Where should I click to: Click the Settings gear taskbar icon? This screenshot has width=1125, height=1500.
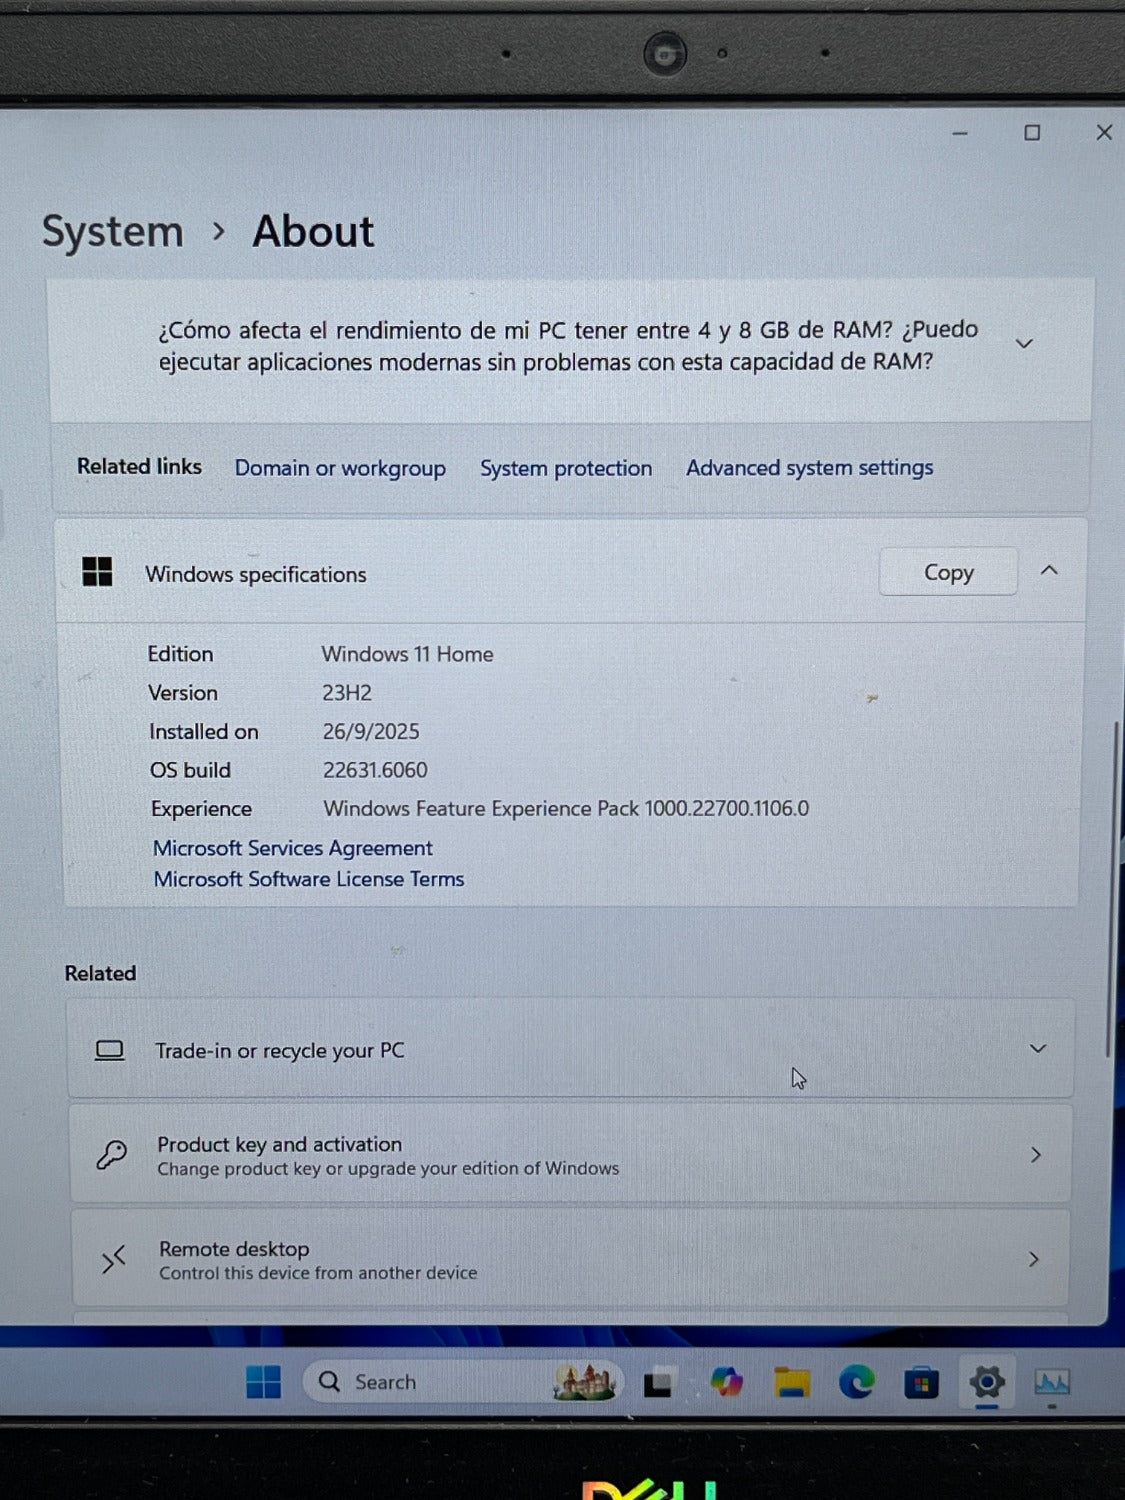pos(986,1383)
